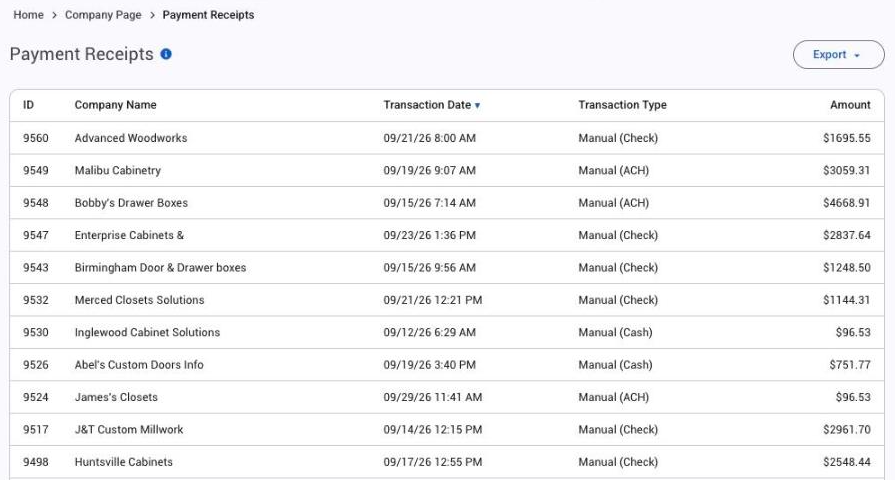Click receipt ID 9548
895x480 pixels.
tap(36, 203)
